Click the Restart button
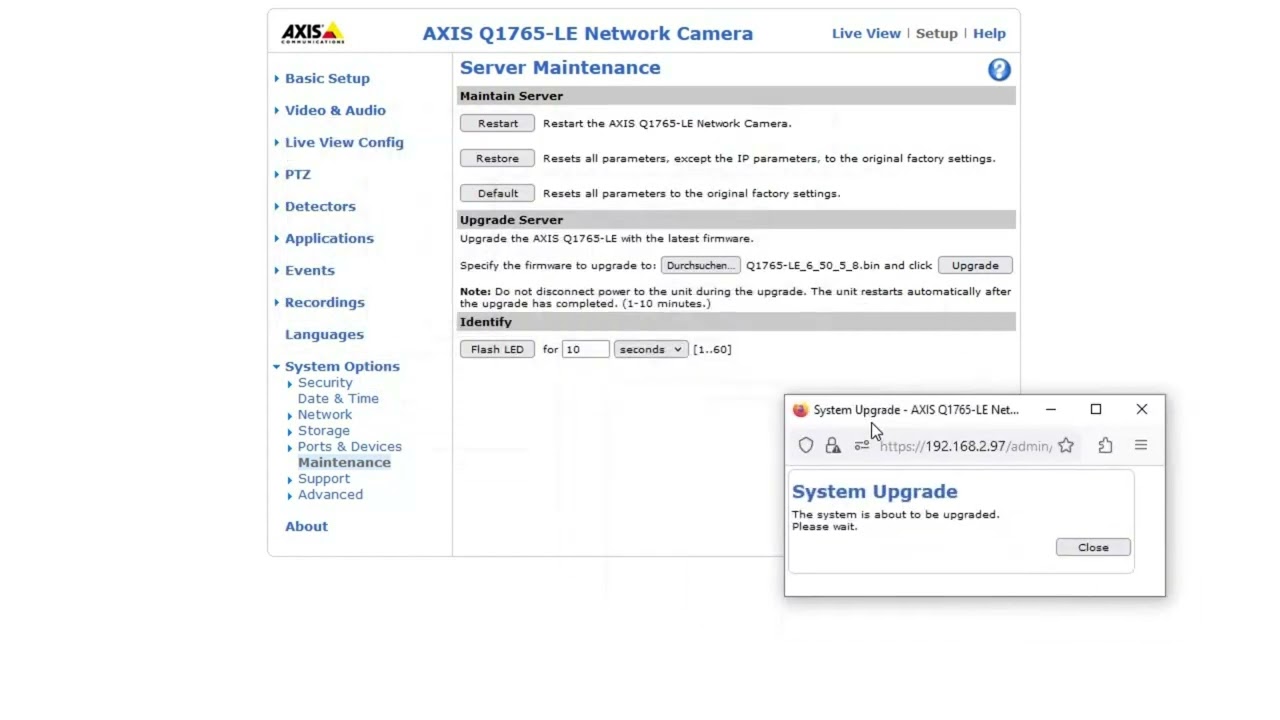This screenshot has width=1280, height=720. click(497, 123)
